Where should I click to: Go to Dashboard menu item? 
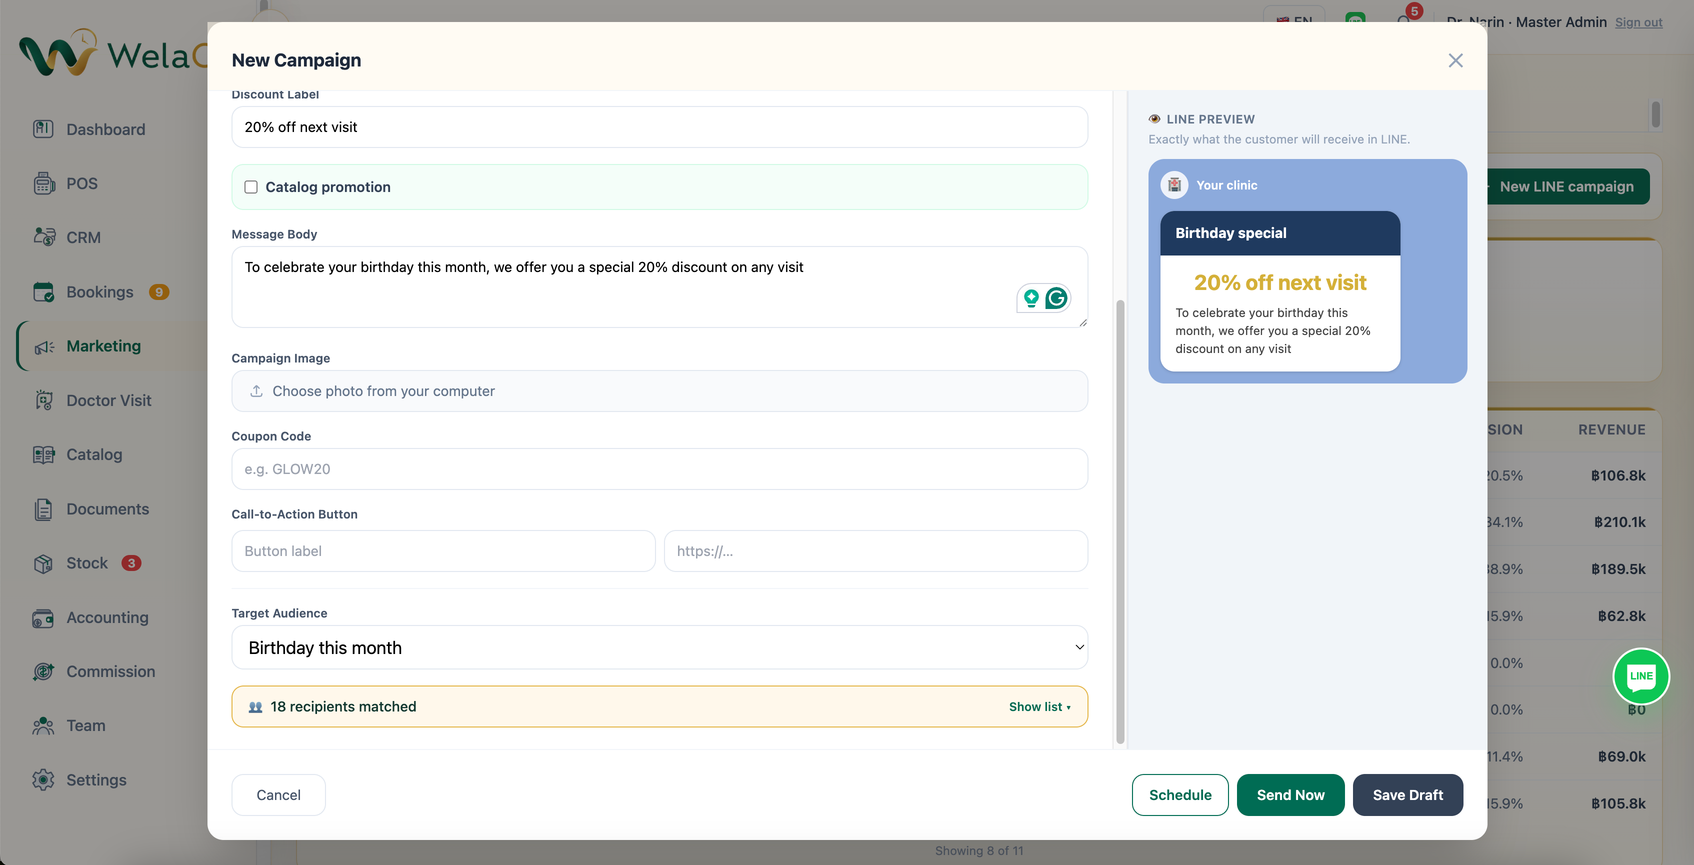(106, 129)
